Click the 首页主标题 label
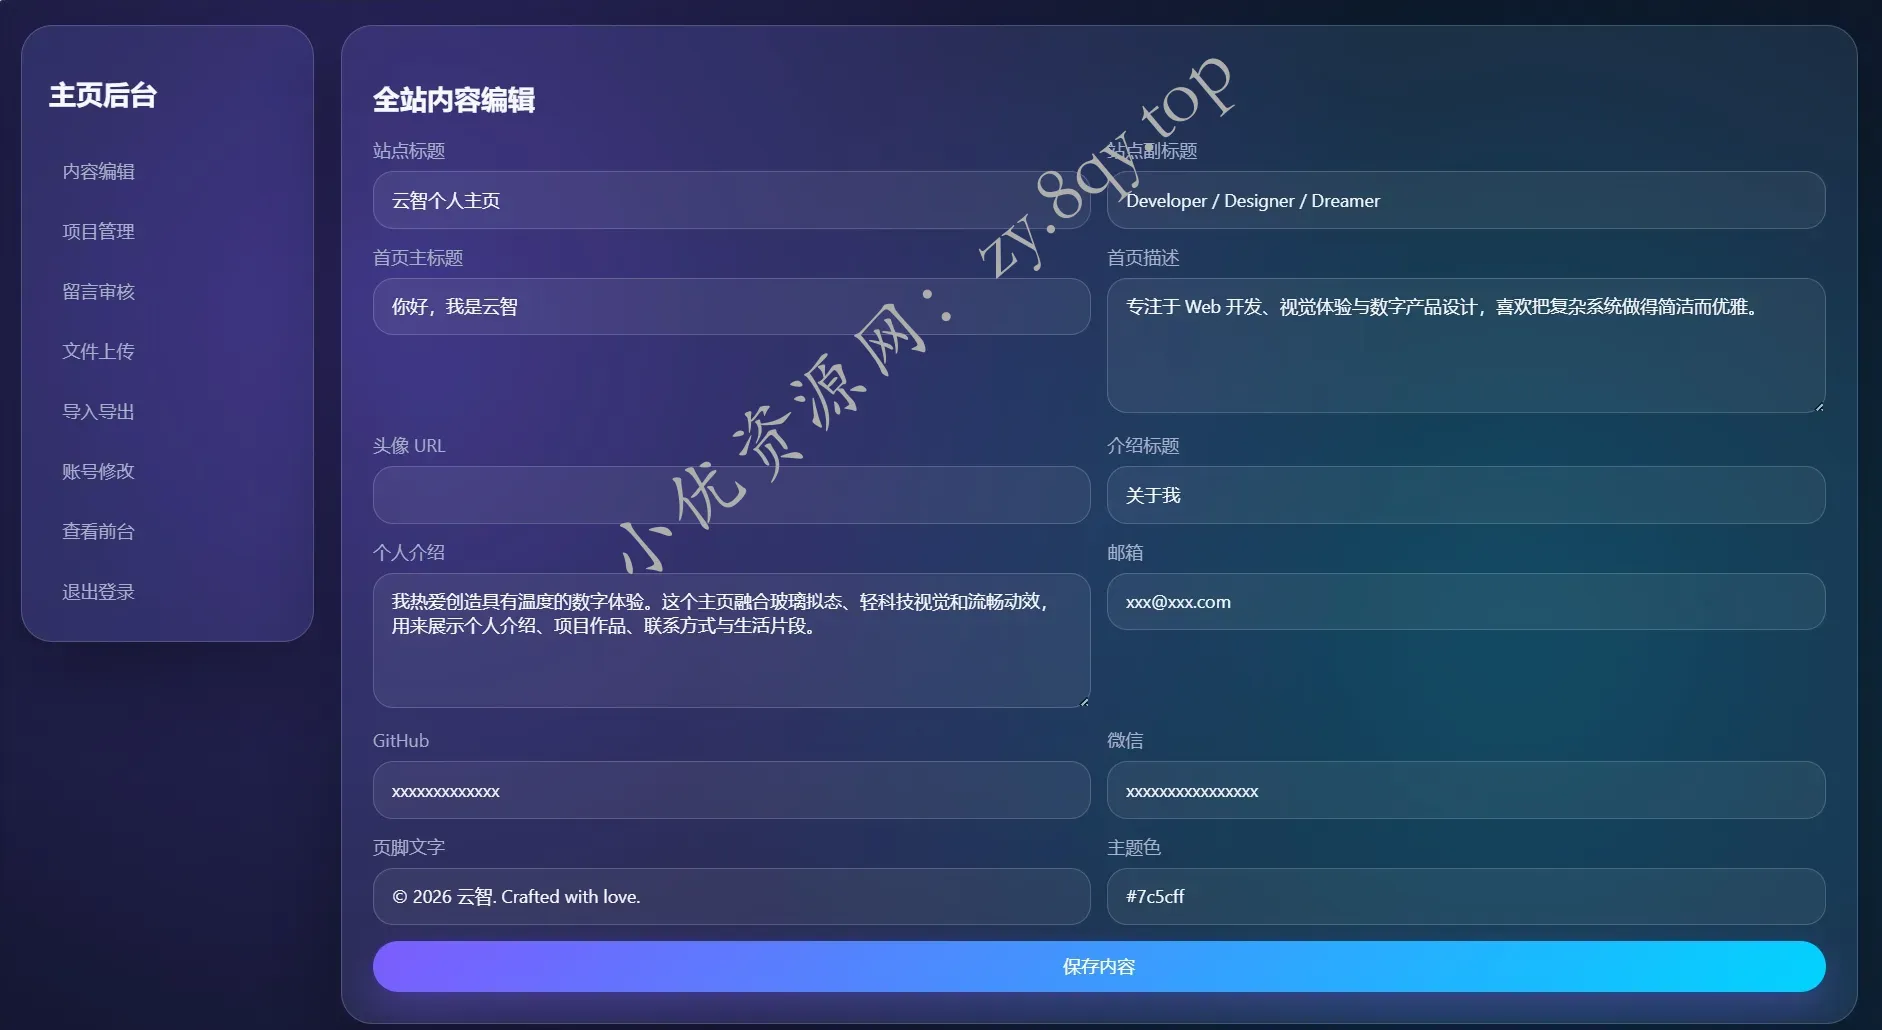Screen dimensions: 1882x1030 [x=418, y=258]
